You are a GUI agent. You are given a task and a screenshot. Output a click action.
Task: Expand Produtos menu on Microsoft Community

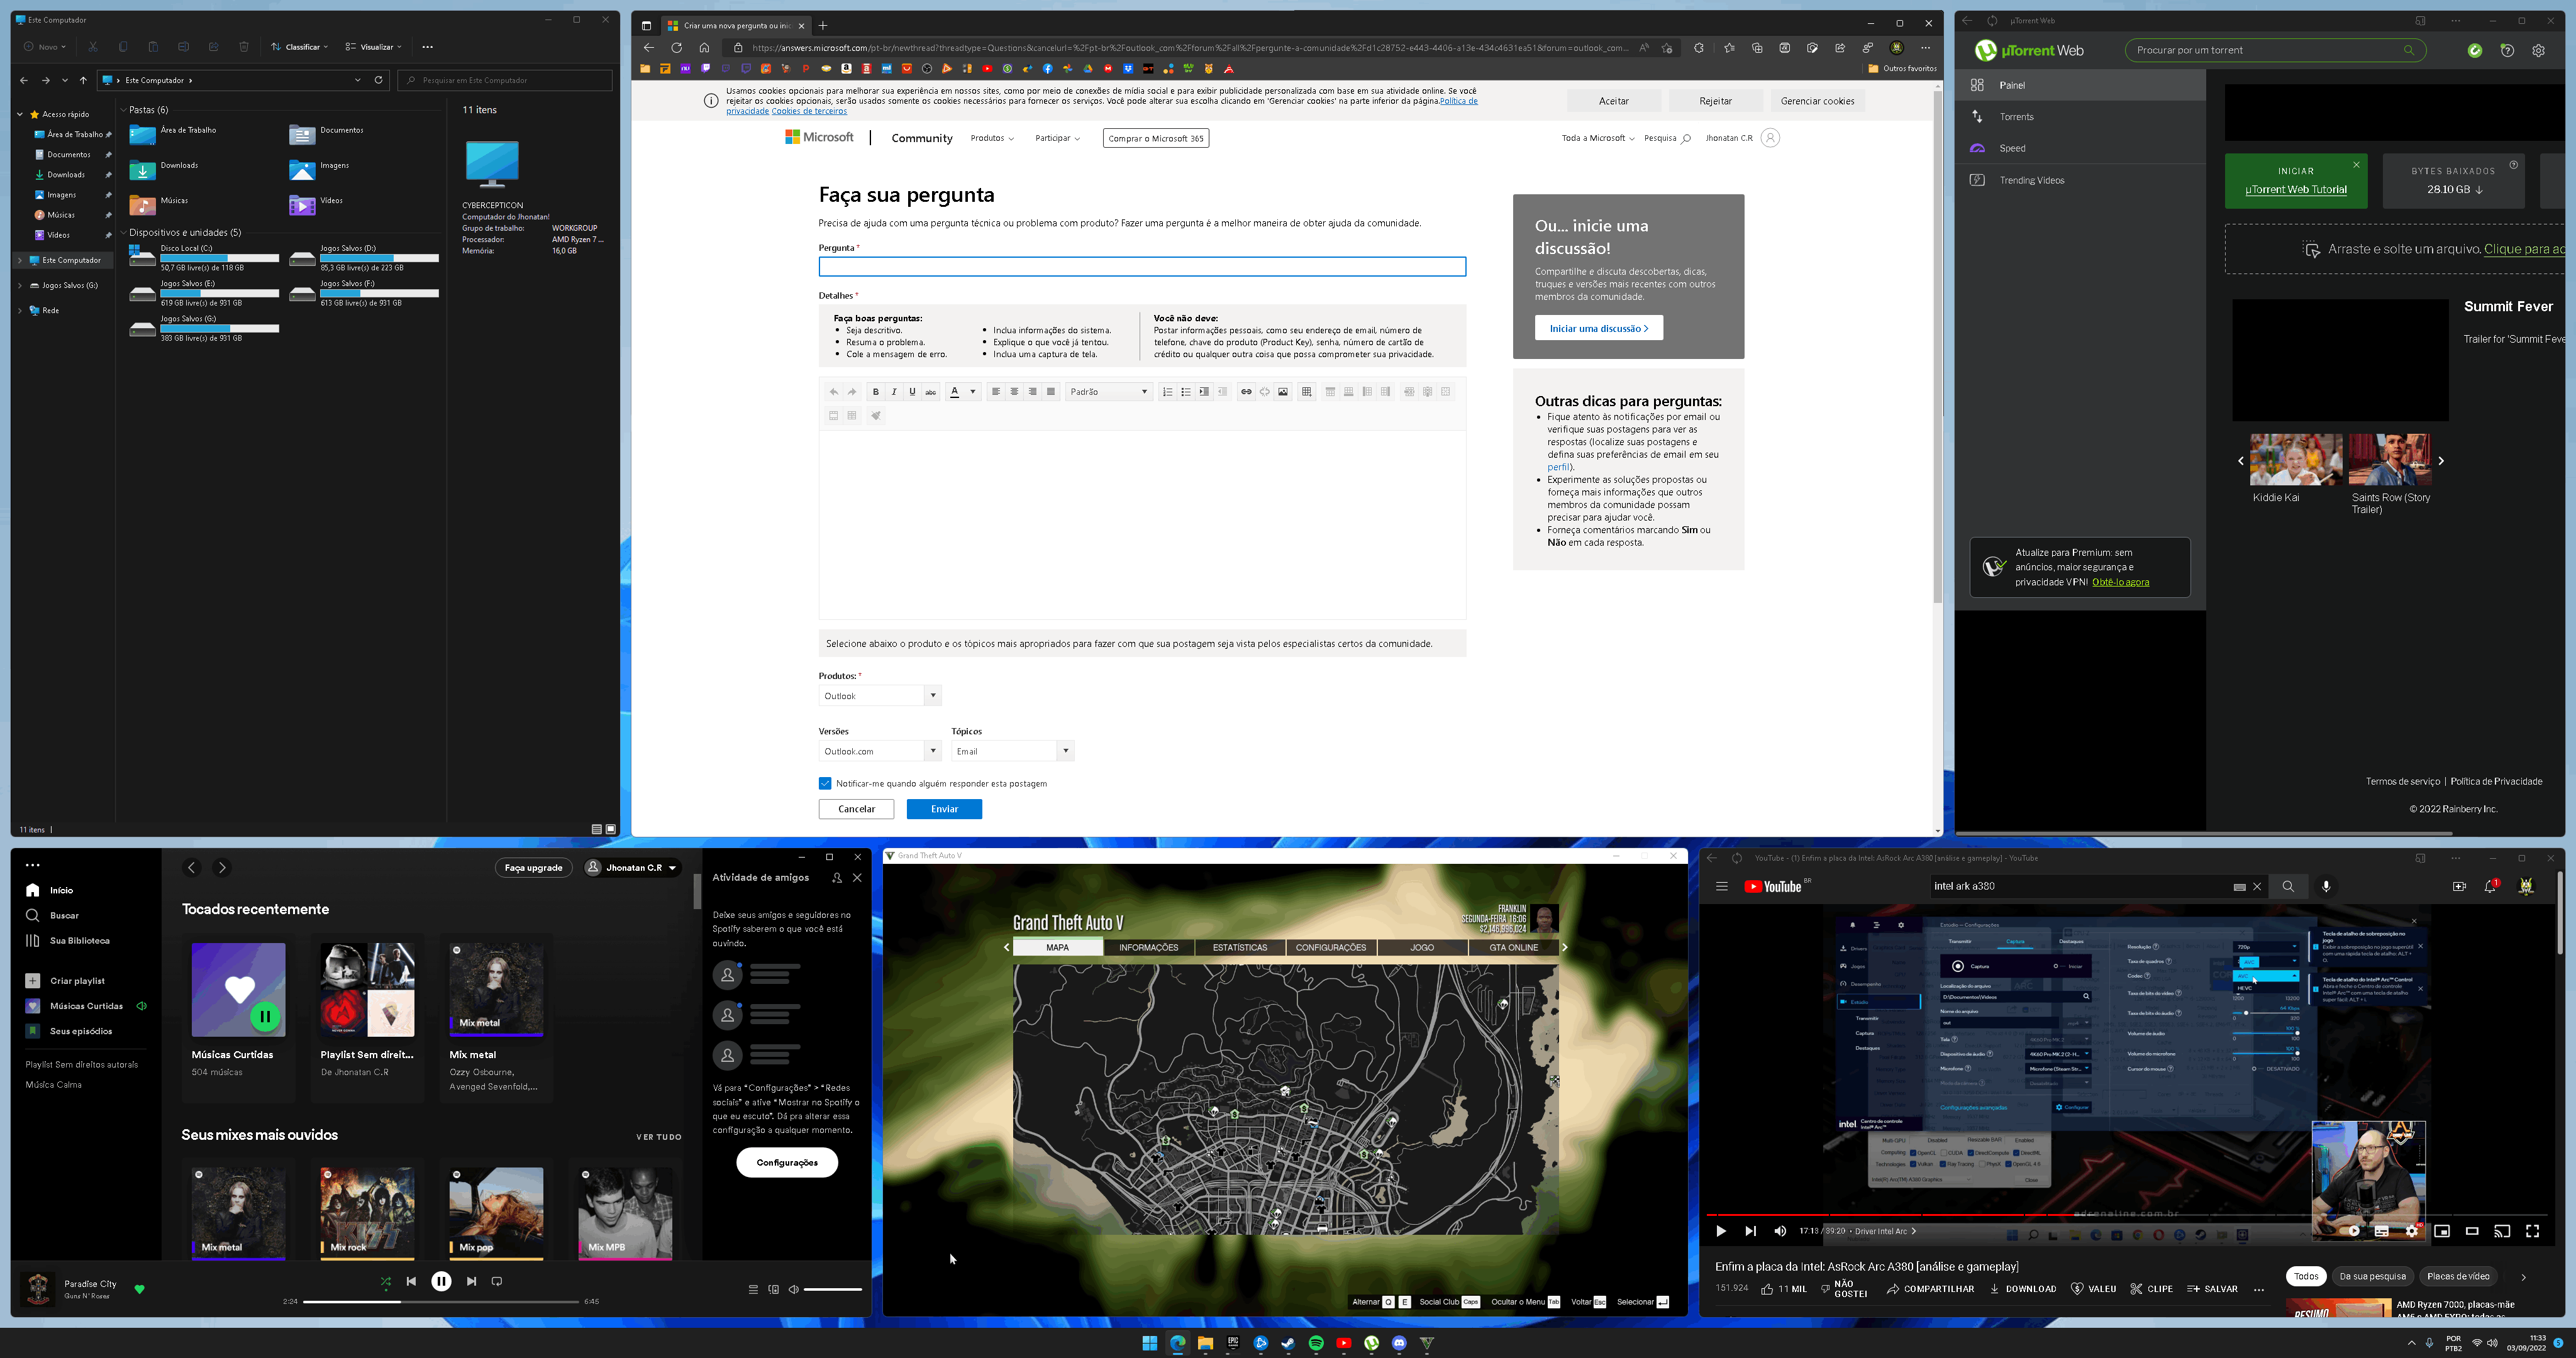(x=992, y=138)
